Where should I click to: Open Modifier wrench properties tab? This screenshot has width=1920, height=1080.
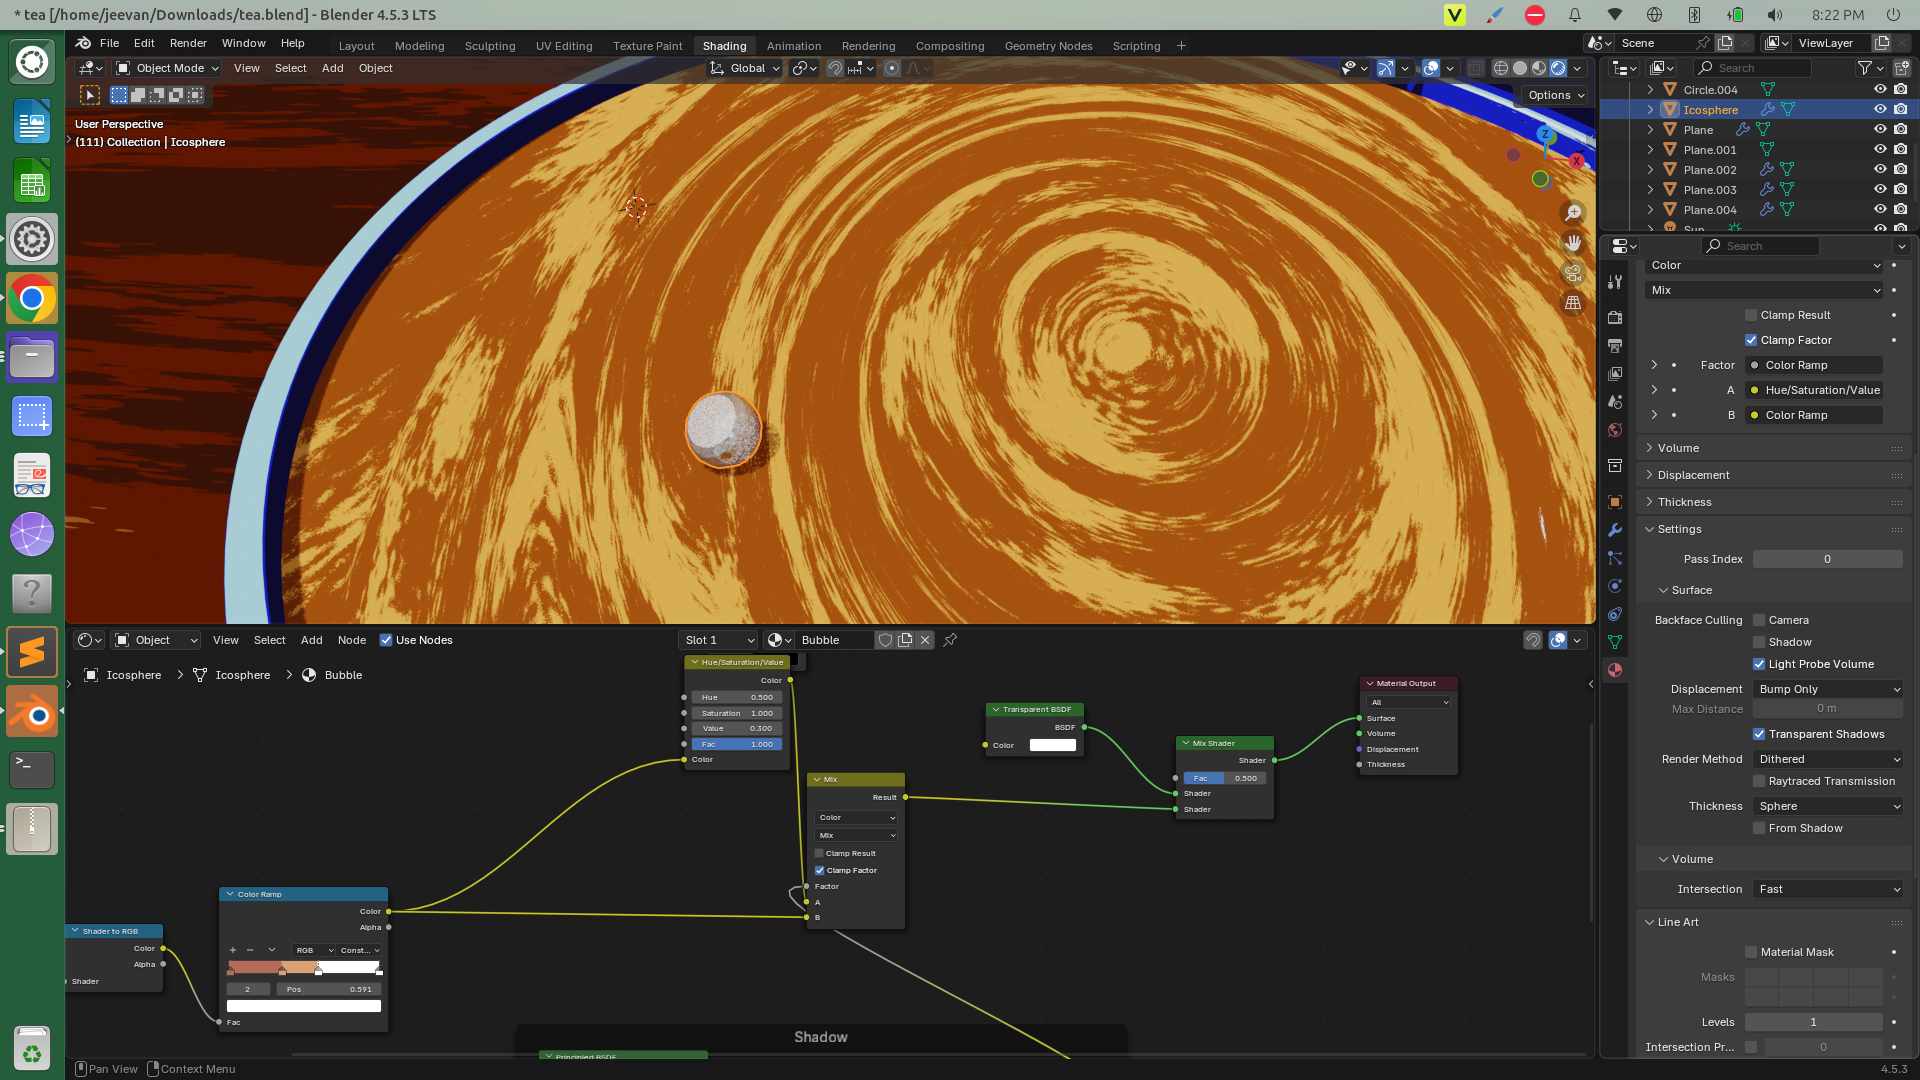1614,530
